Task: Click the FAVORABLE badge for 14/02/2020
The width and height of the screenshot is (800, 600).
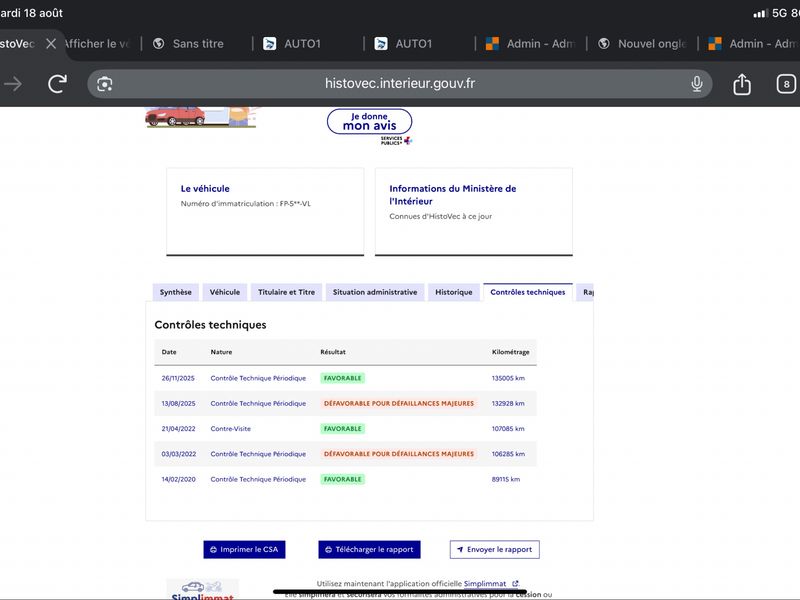Action: click(342, 479)
